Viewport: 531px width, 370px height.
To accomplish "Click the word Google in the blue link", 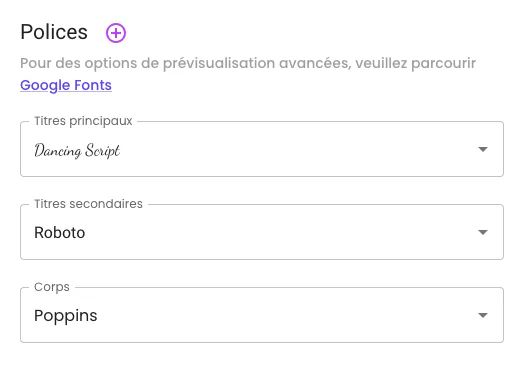I will pos(45,86).
